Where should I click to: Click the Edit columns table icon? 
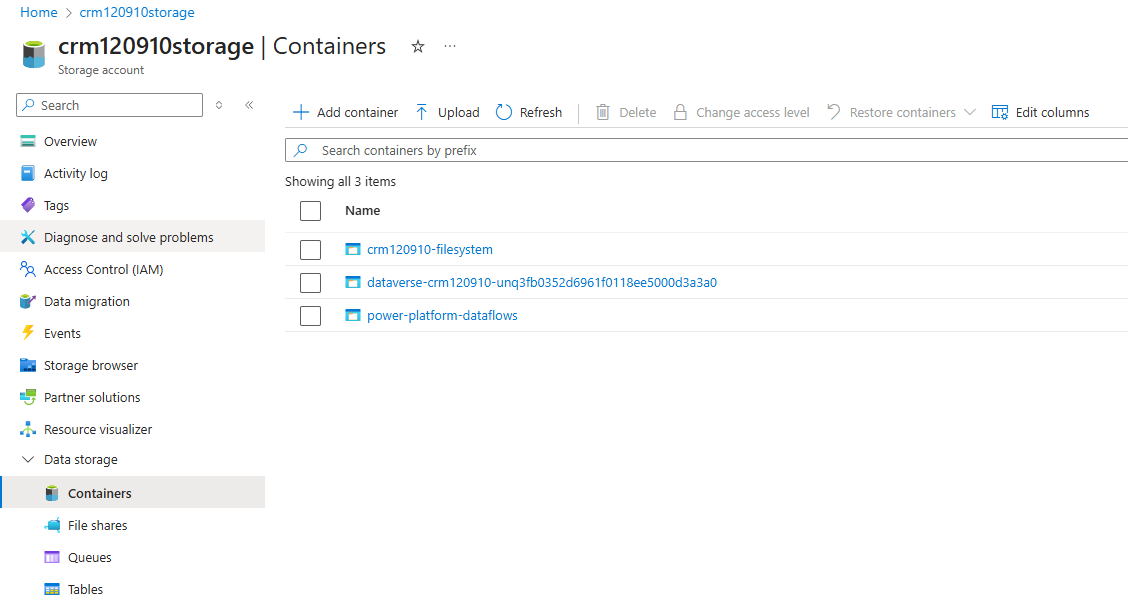tap(1000, 112)
